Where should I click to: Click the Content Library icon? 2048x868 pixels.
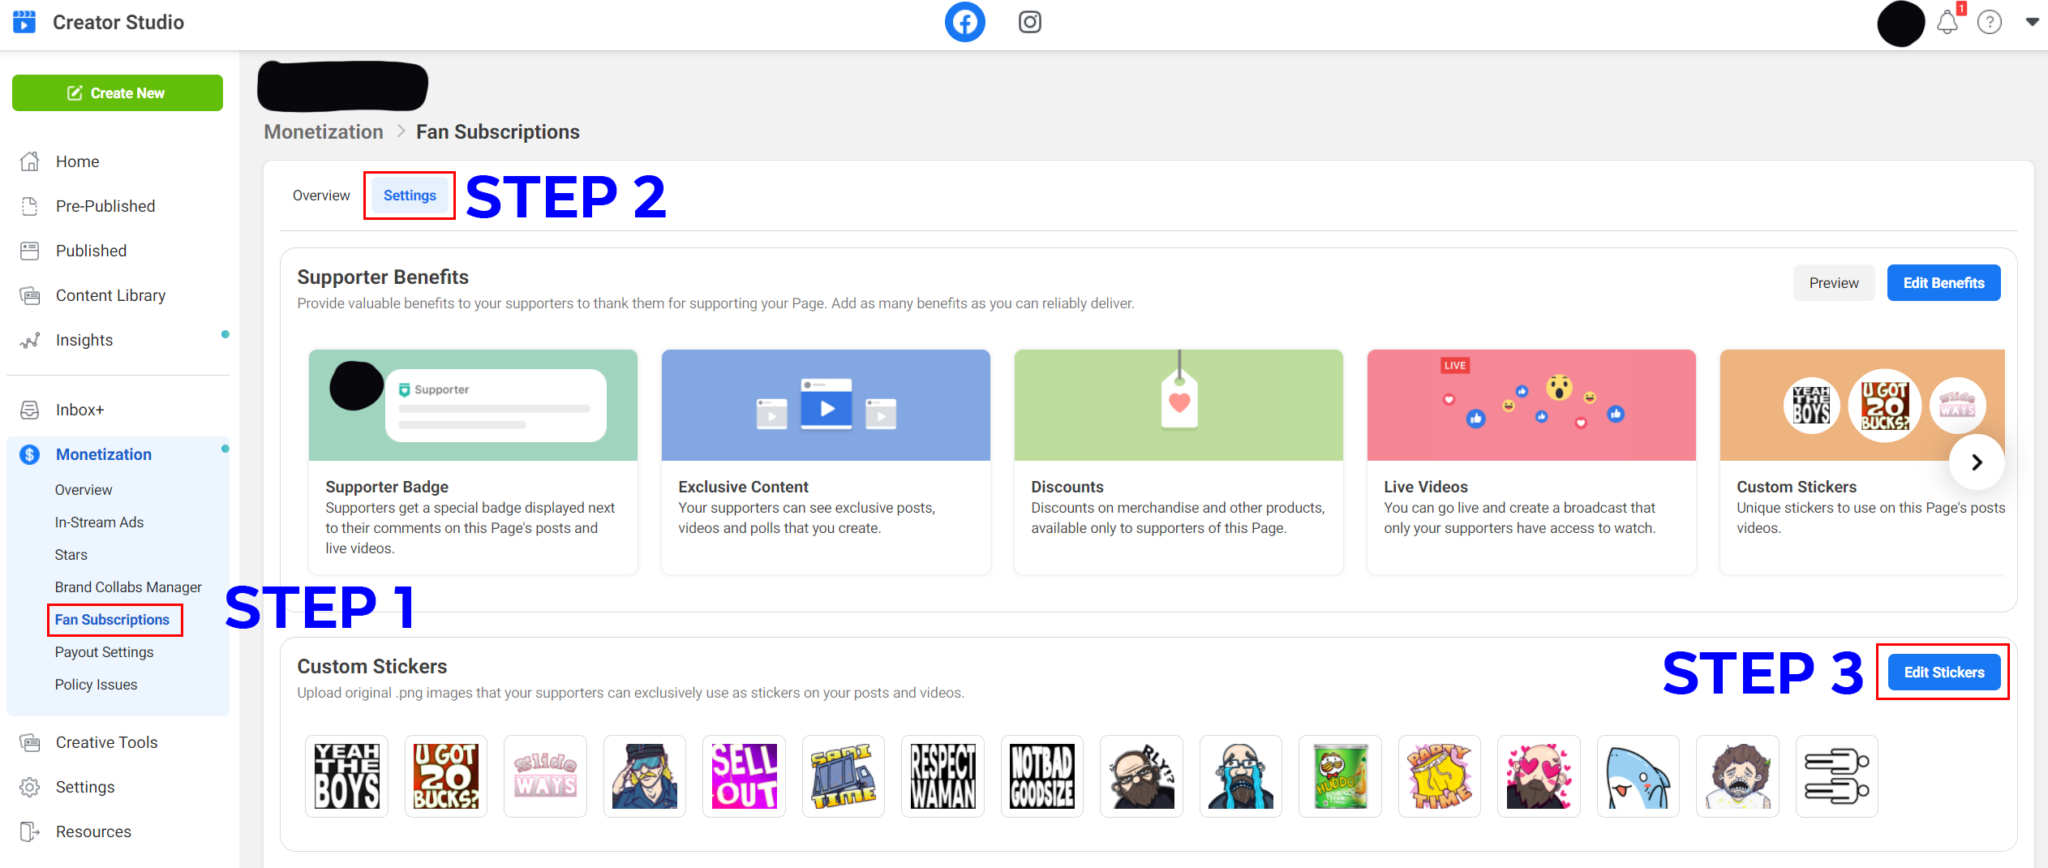click(x=30, y=295)
